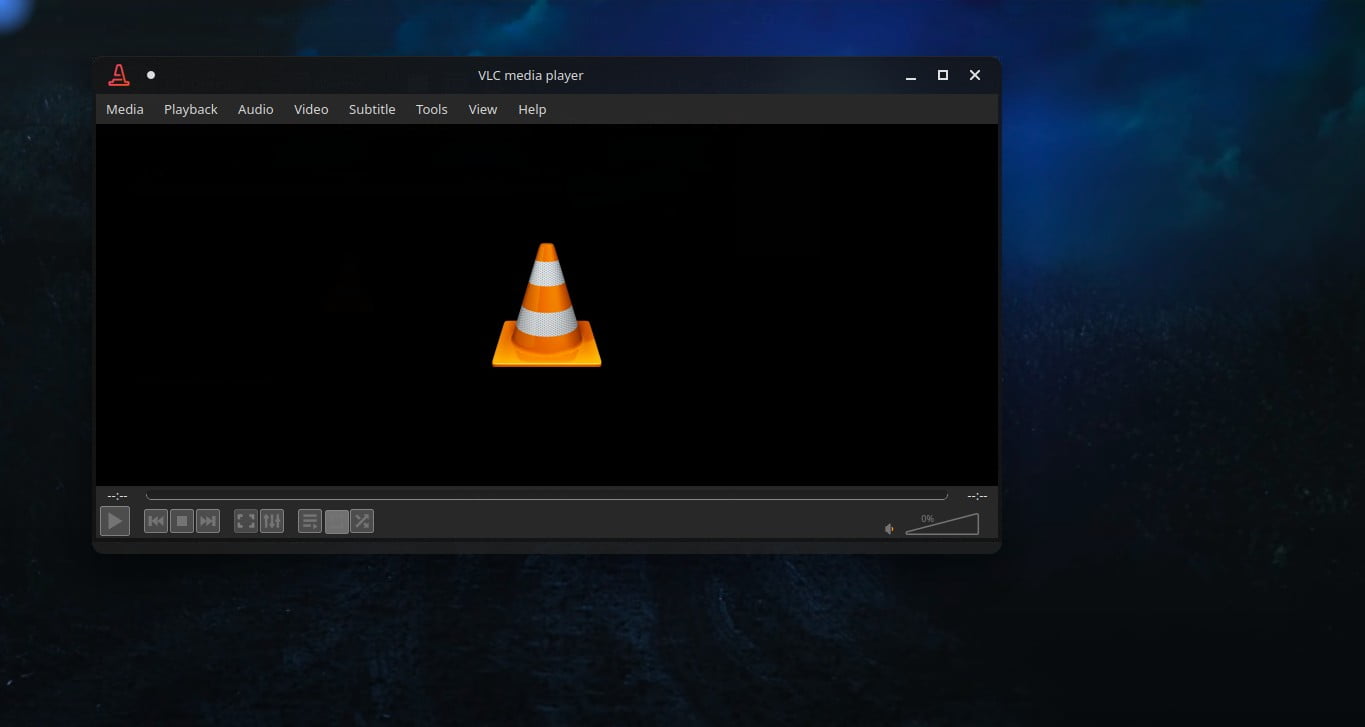1365x727 pixels.
Task: Maximize the VLC media player window
Action: [942, 75]
